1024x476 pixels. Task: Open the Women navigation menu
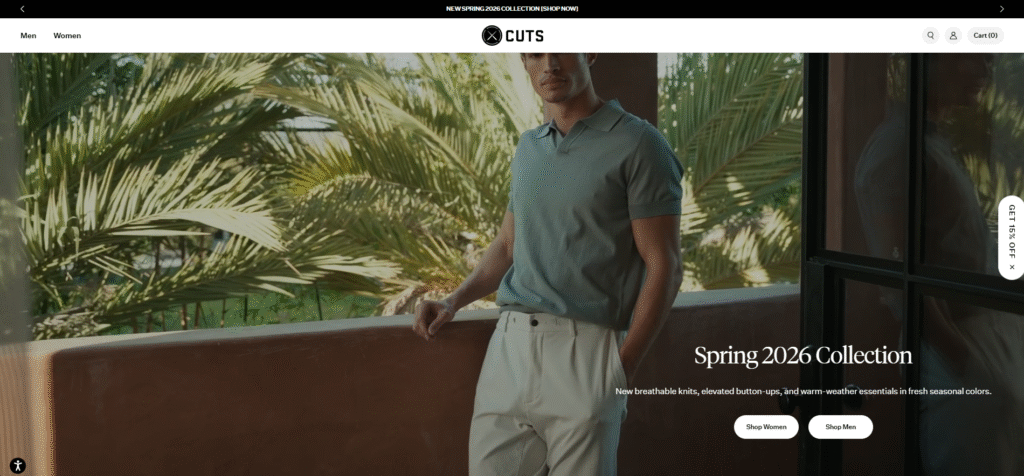(67, 35)
